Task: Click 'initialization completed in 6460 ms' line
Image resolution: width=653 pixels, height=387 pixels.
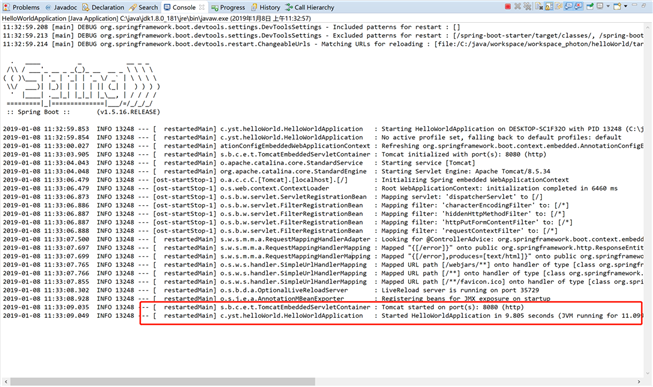Action: pyautogui.click(x=310, y=188)
